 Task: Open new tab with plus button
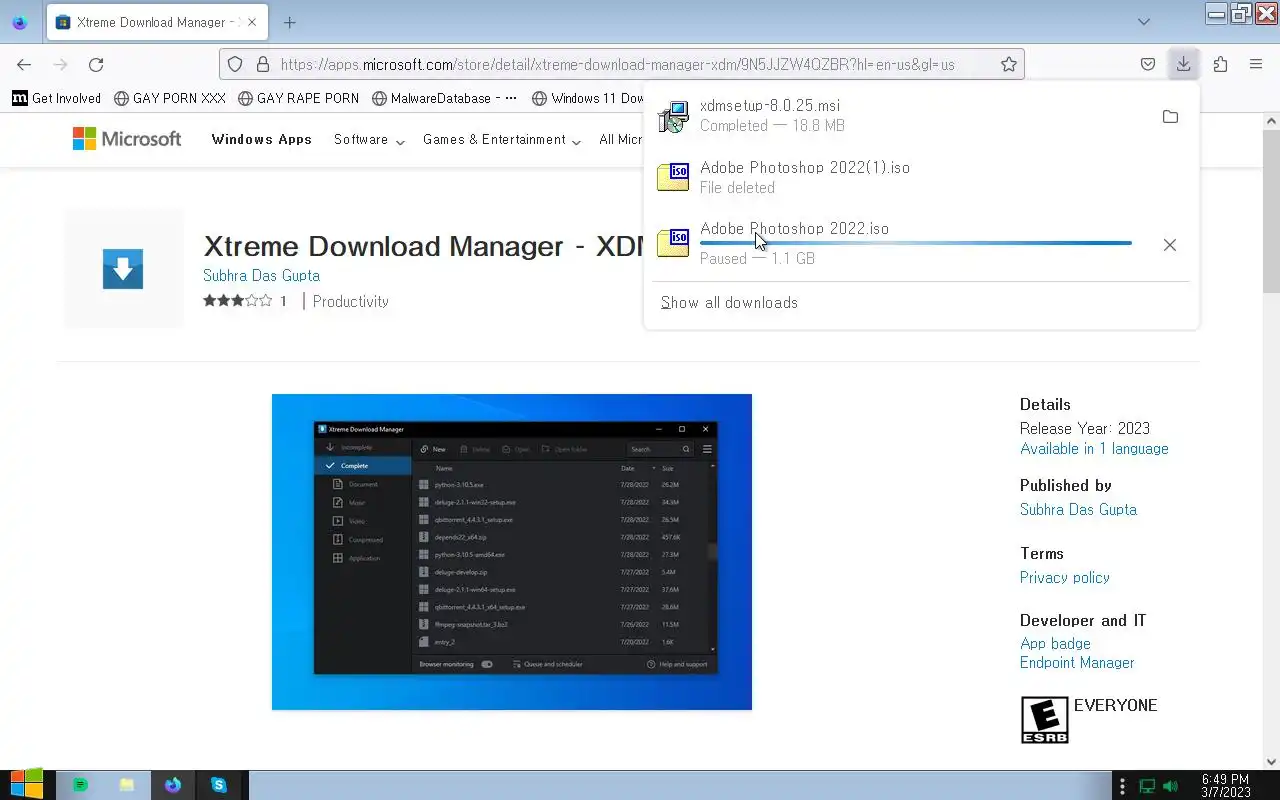pyautogui.click(x=289, y=22)
